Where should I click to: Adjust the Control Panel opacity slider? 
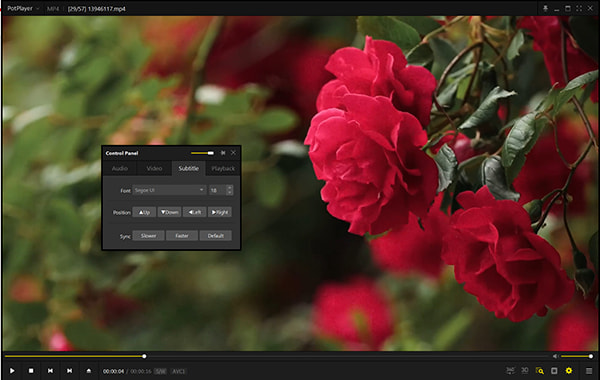[x=202, y=153]
